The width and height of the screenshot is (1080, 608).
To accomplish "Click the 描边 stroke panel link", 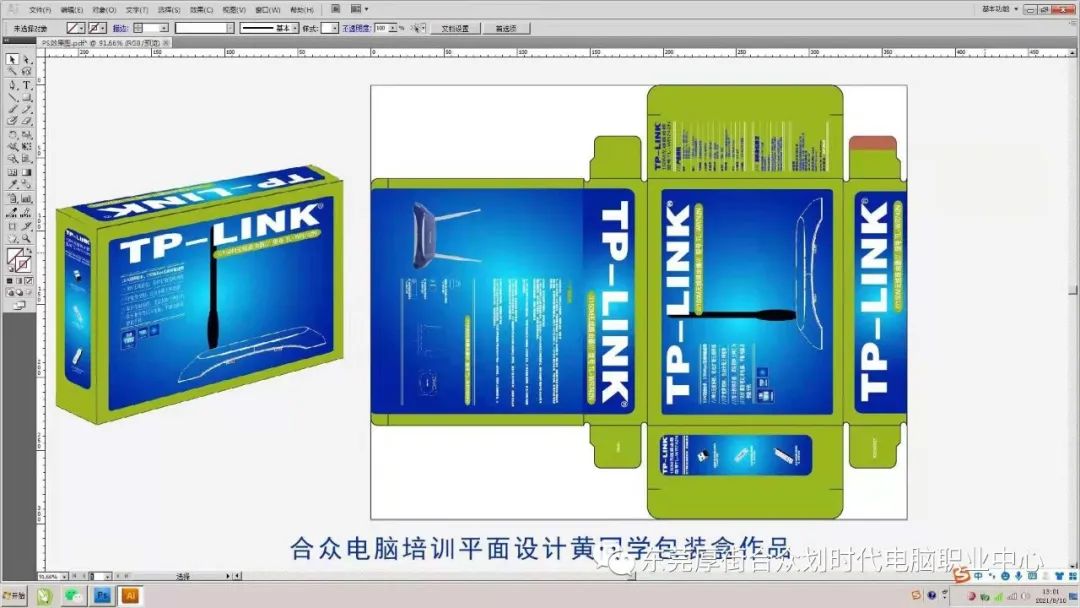I will pyautogui.click(x=120, y=28).
